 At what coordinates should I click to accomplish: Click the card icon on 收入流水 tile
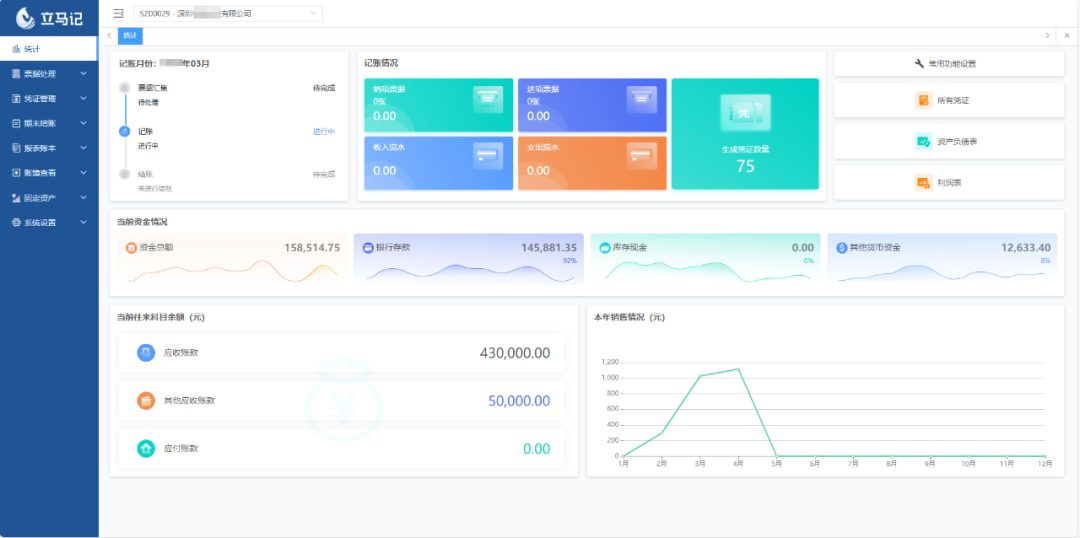coord(488,156)
